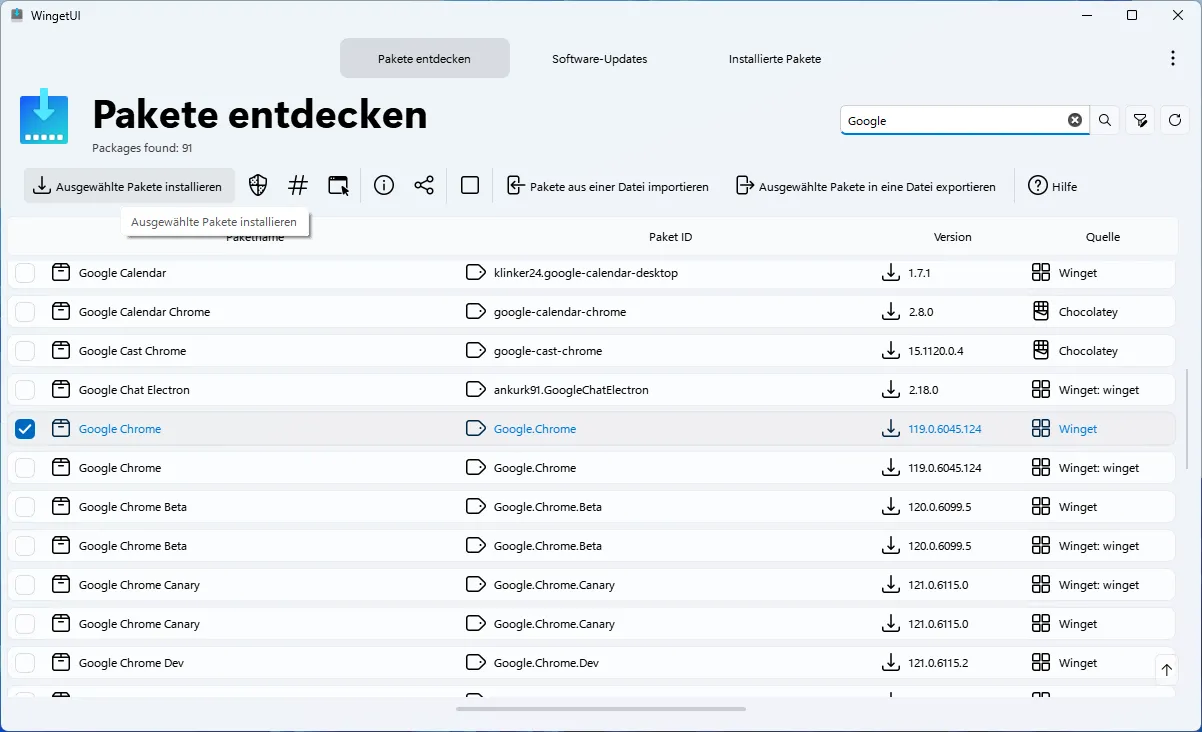Open package details with the info icon

[384, 185]
